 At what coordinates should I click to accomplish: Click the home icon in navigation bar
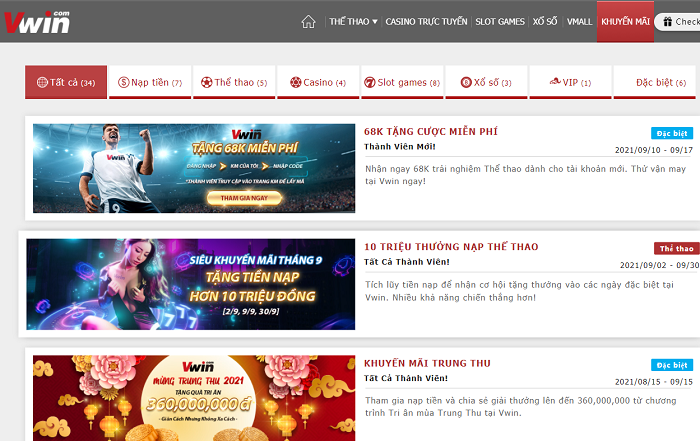coord(308,22)
